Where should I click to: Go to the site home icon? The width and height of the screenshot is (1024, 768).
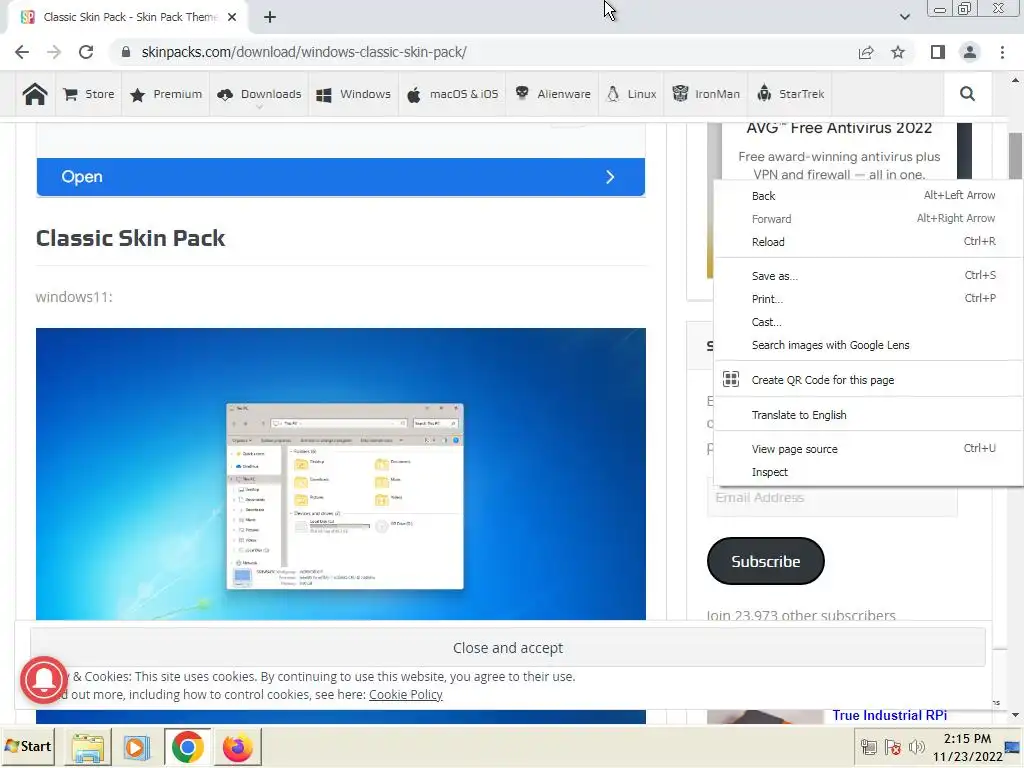click(35, 94)
